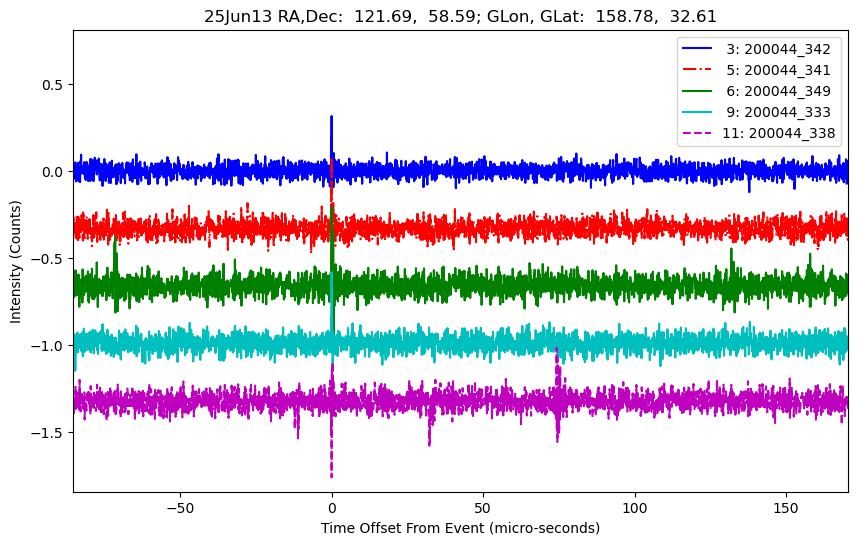Image resolution: width=858 pixels, height=545 pixels.
Task: Click the y-axis tick label −1.5
Action: pos(48,433)
